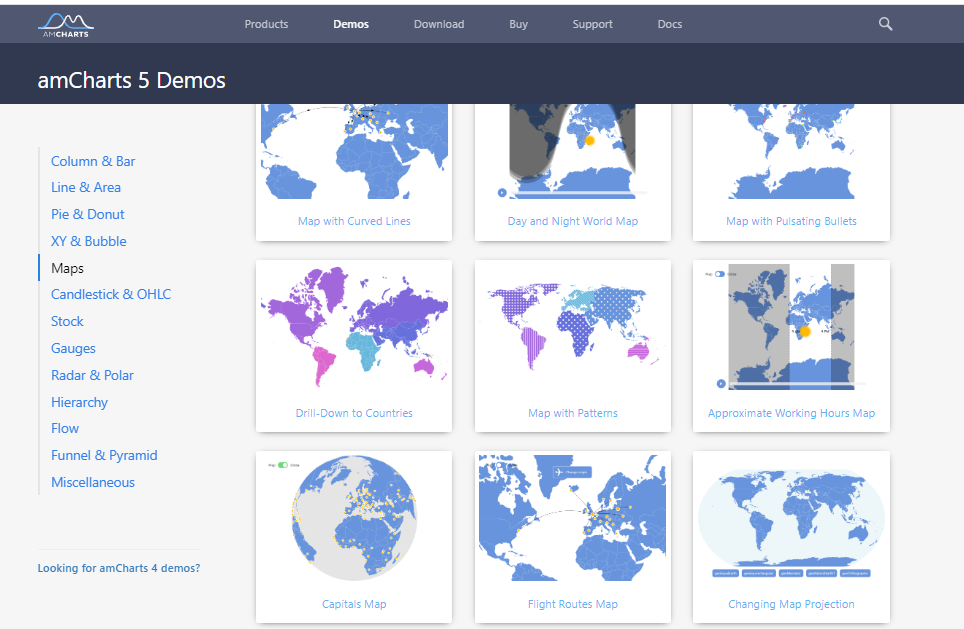Viewport: 964px width, 629px height.
Task: Open Approximate Working Hours Map title link
Action: tap(791, 413)
